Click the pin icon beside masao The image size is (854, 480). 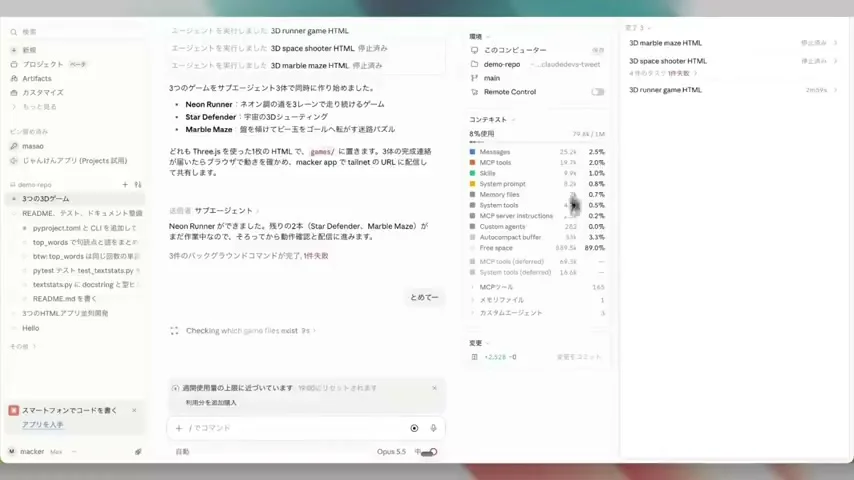(x=14, y=146)
